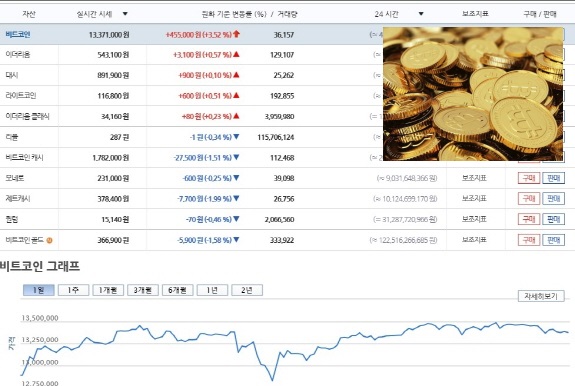Click the 543,100 원 Ethereum price
575x386 pixels.
point(113,55)
